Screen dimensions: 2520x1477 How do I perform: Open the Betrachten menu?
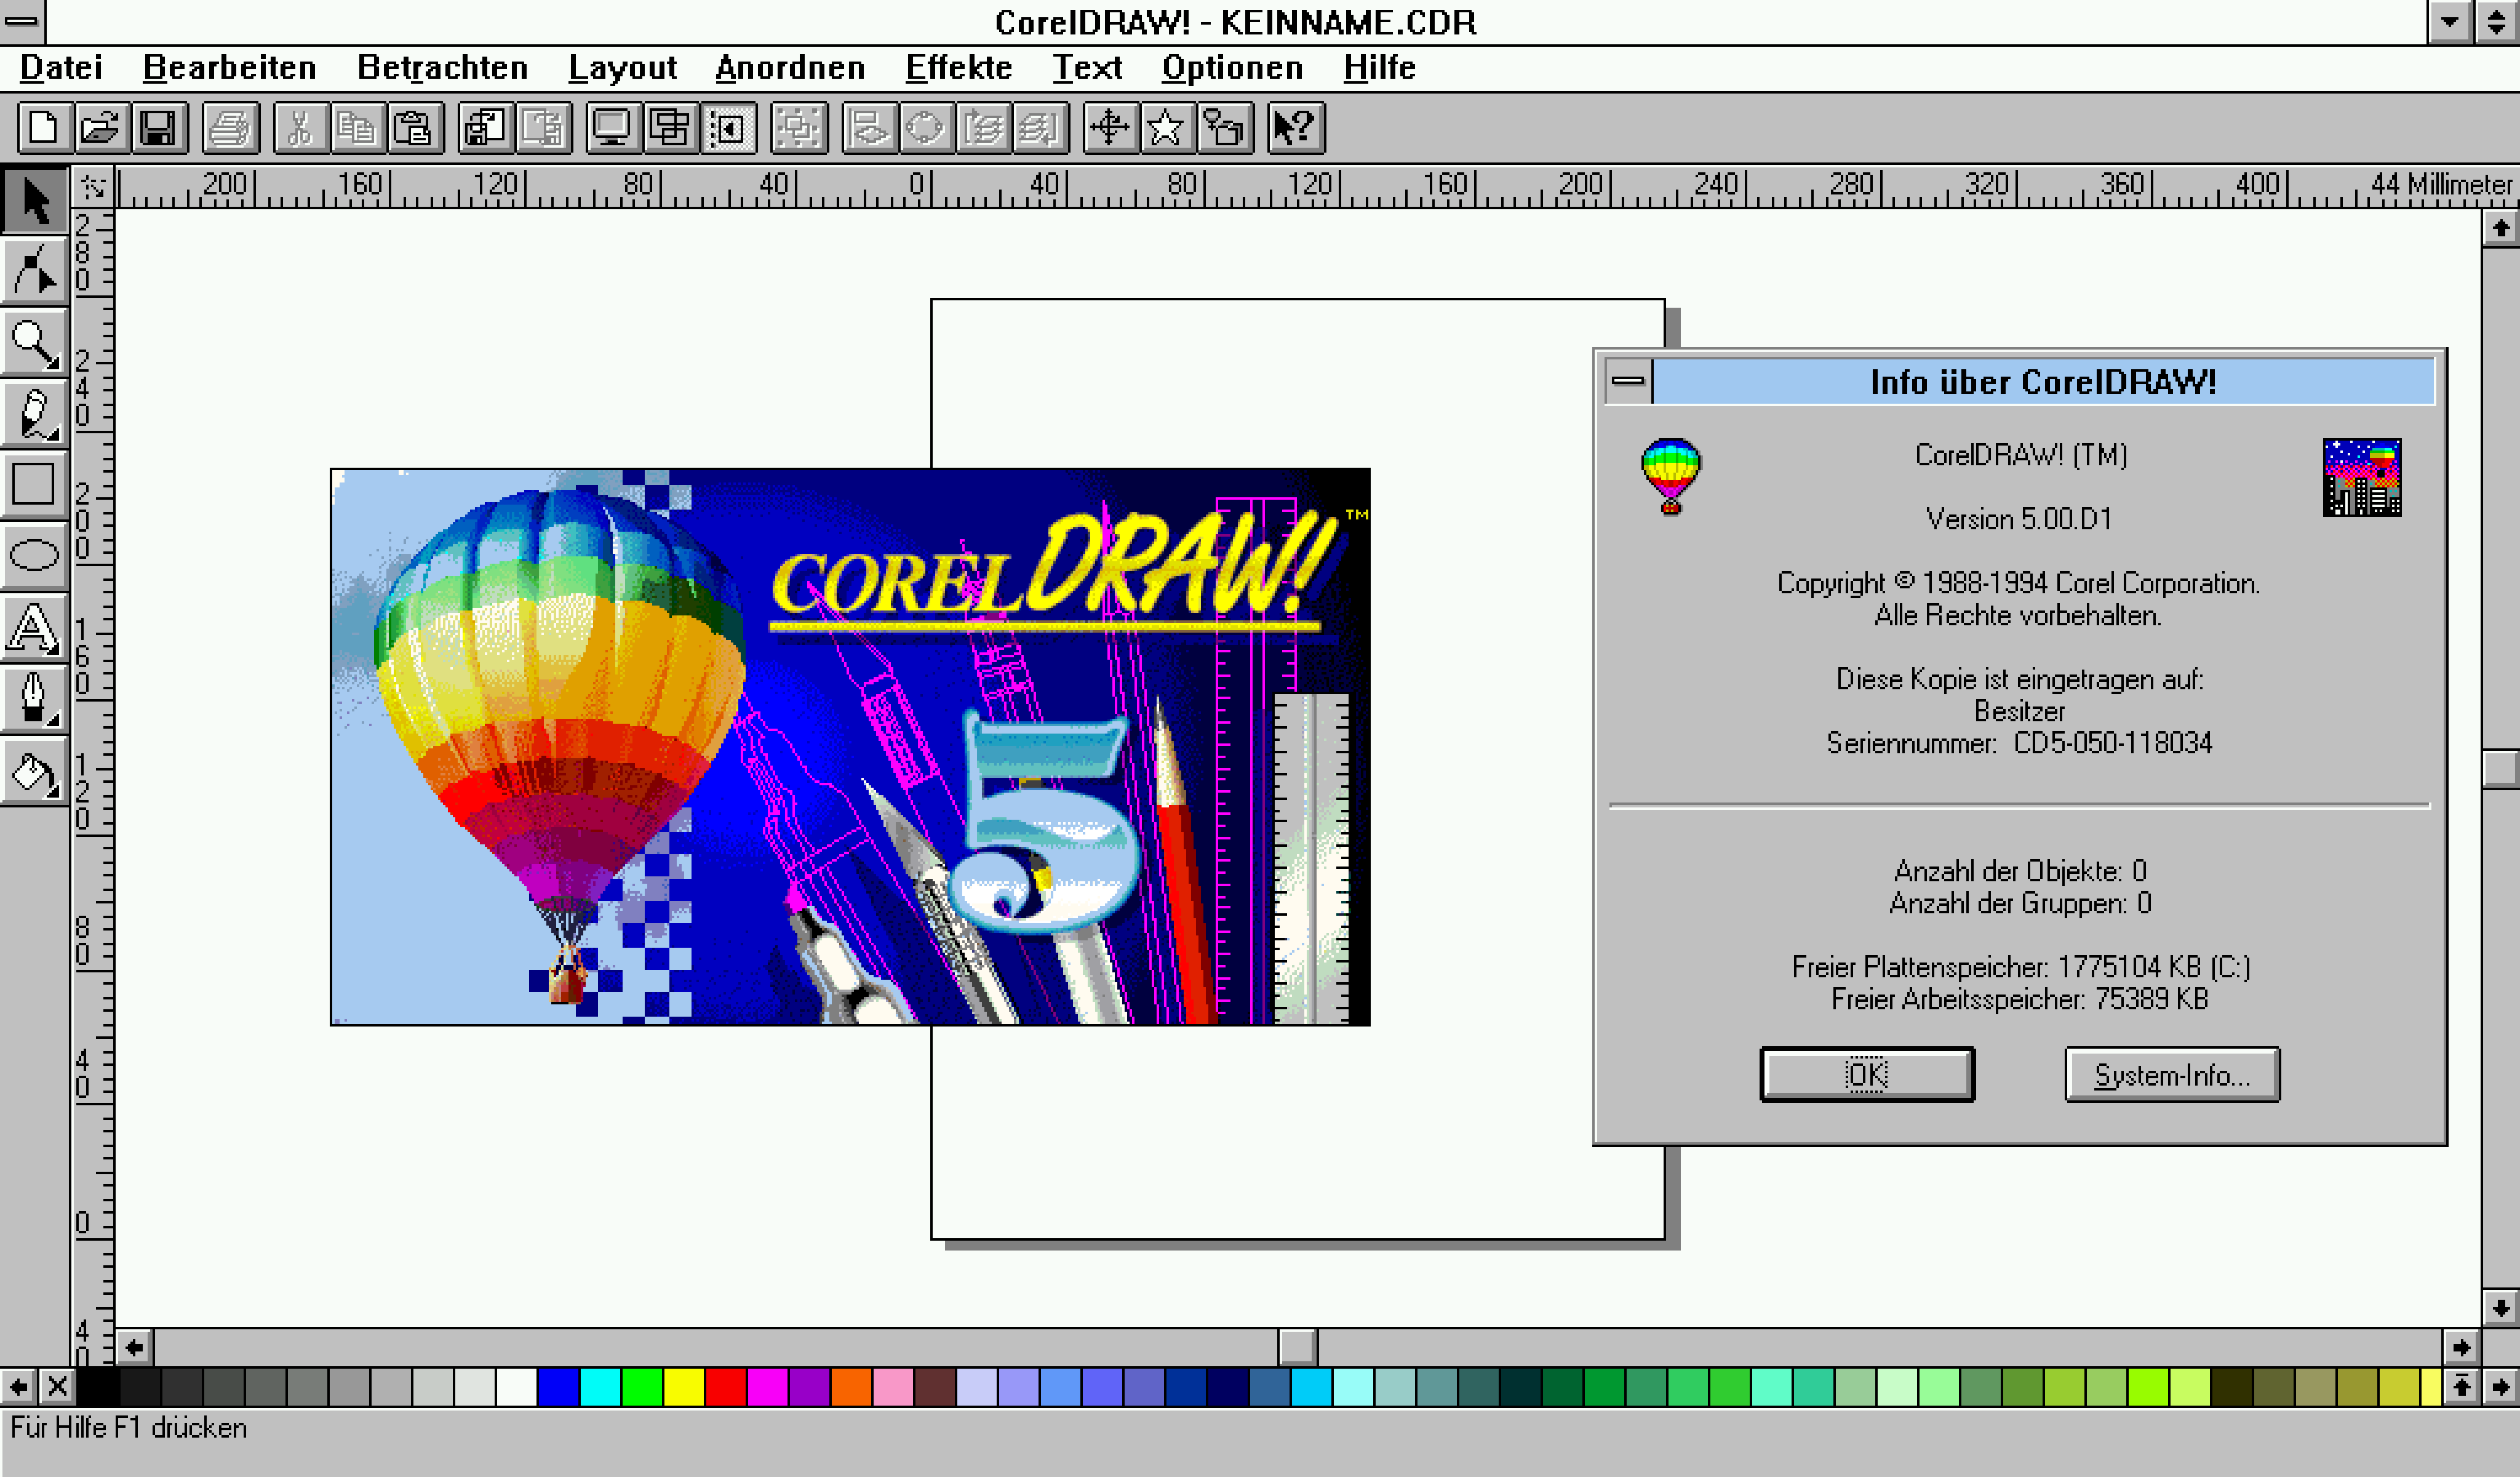[443, 68]
